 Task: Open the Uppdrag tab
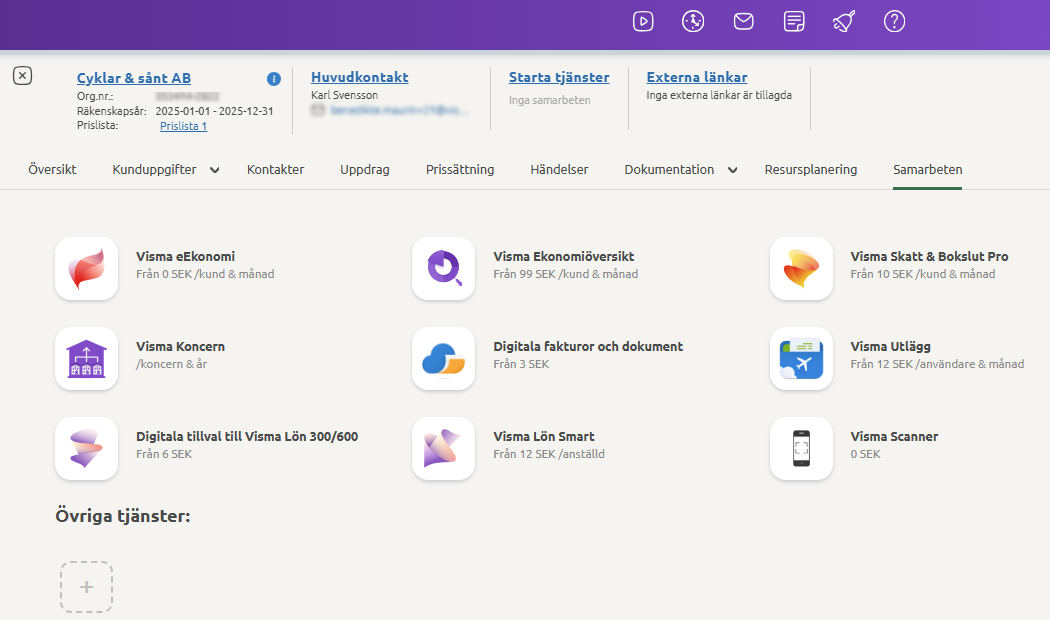365,169
